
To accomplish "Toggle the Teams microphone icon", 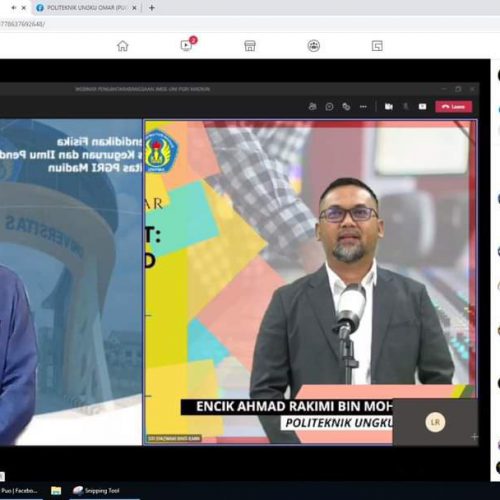I will tap(406, 106).
